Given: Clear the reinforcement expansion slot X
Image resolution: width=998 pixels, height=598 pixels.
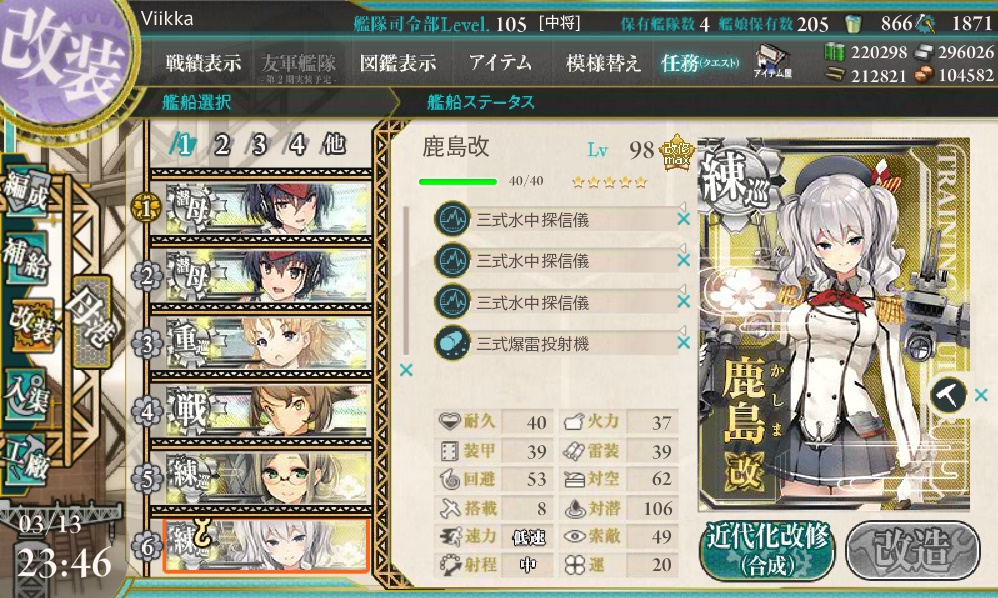Looking at the screenshot, I should pyautogui.click(x=981, y=395).
